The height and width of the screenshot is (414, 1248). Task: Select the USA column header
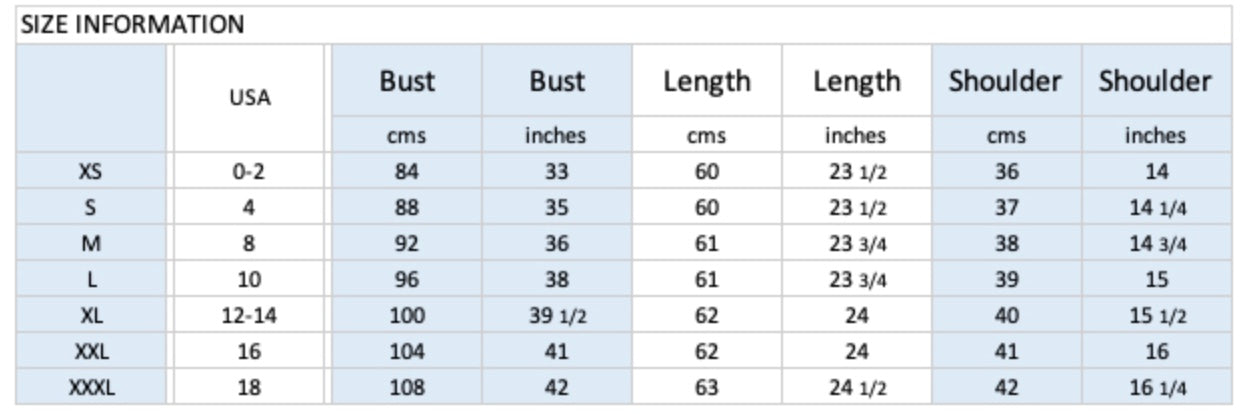click(x=249, y=98)
